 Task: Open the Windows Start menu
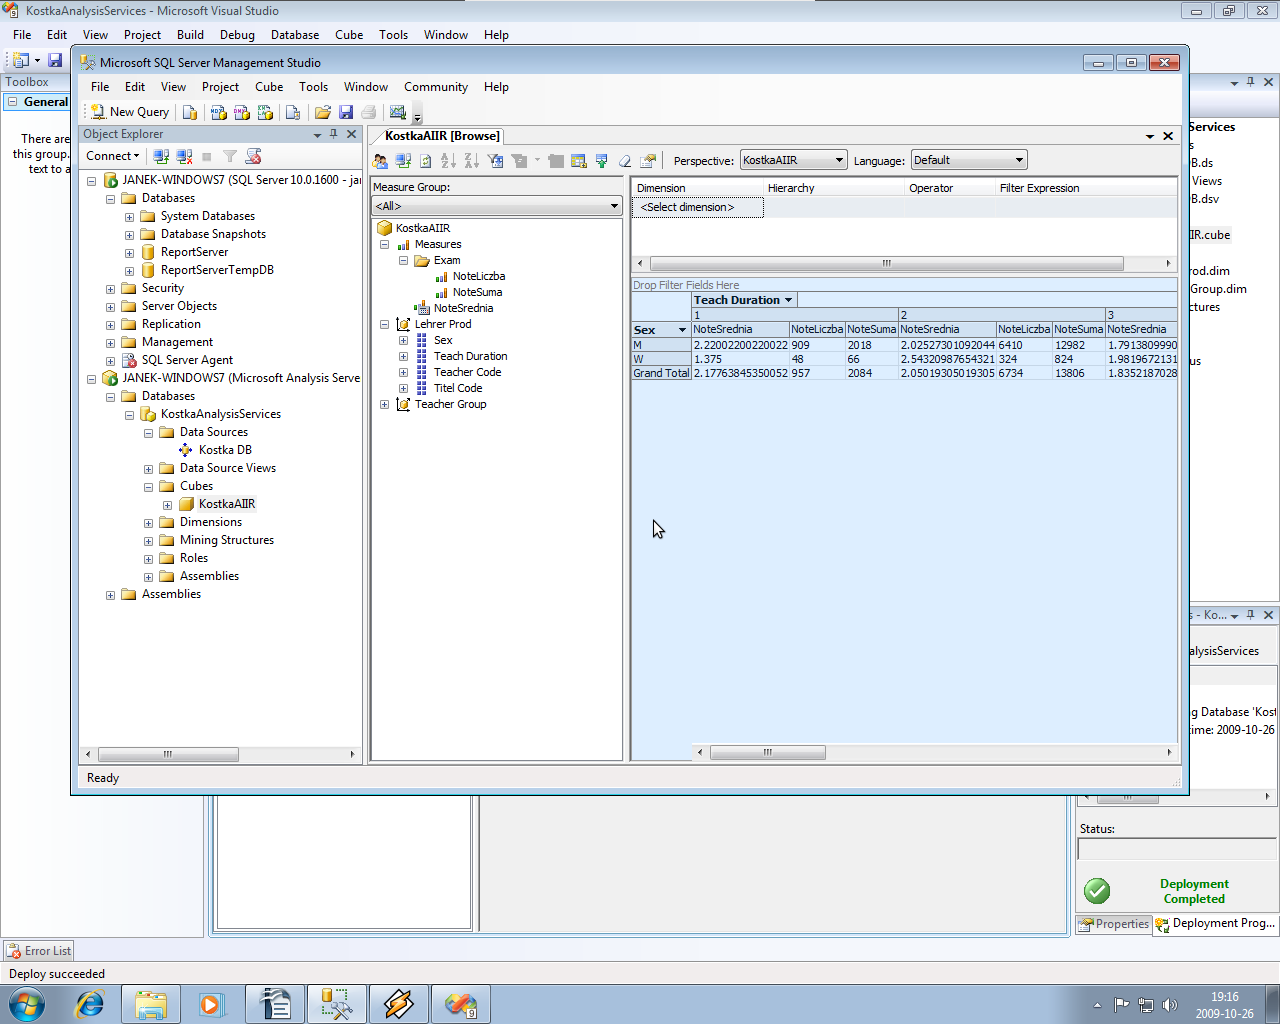(x=27, y=1004)
